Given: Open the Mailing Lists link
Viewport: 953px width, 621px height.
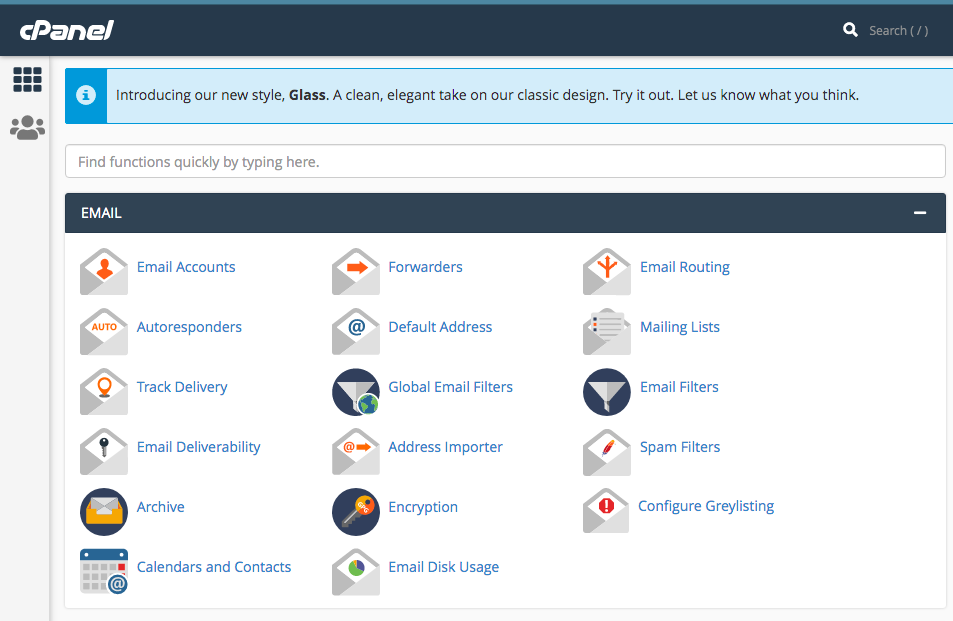Looking at the screenshot, I should click(x=679, y=327).
